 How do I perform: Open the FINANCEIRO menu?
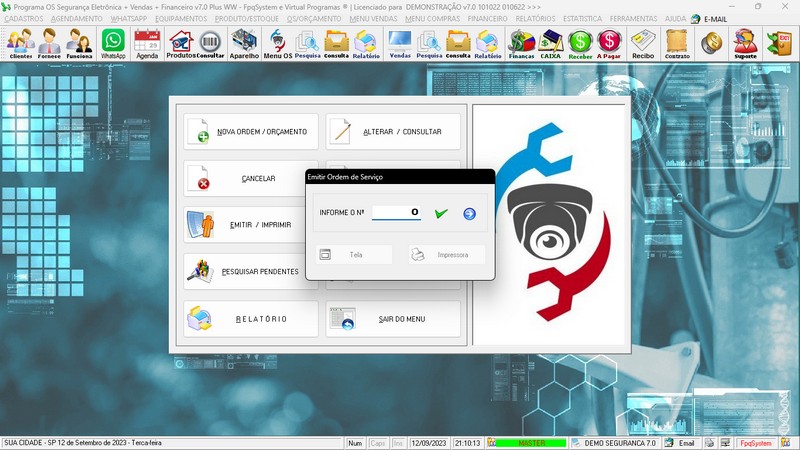487,19
